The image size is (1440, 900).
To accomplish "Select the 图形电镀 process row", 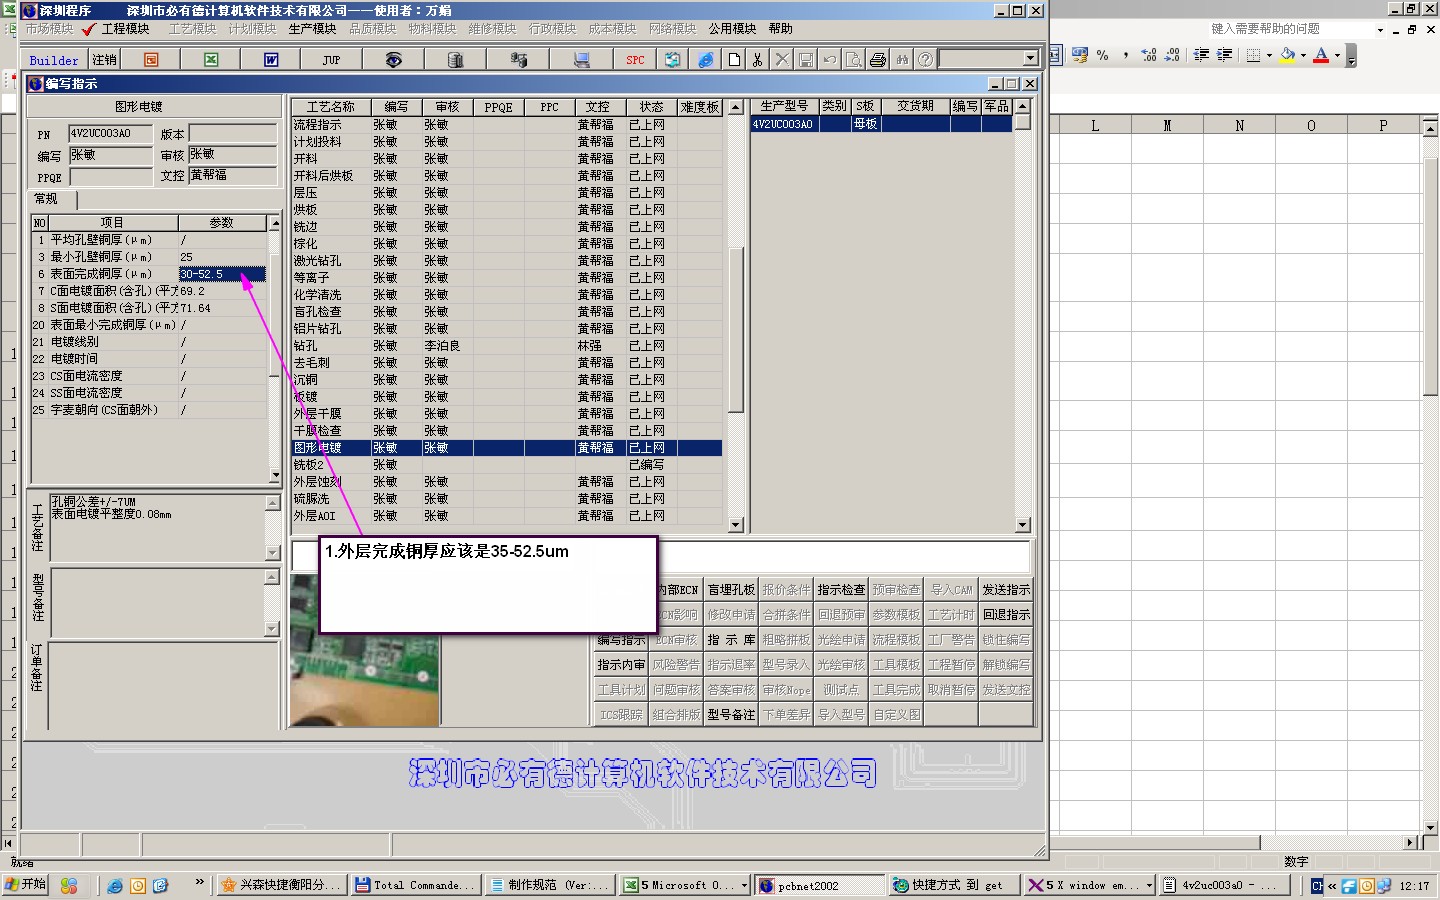I will pyautogui.click(x=507, y=448).
